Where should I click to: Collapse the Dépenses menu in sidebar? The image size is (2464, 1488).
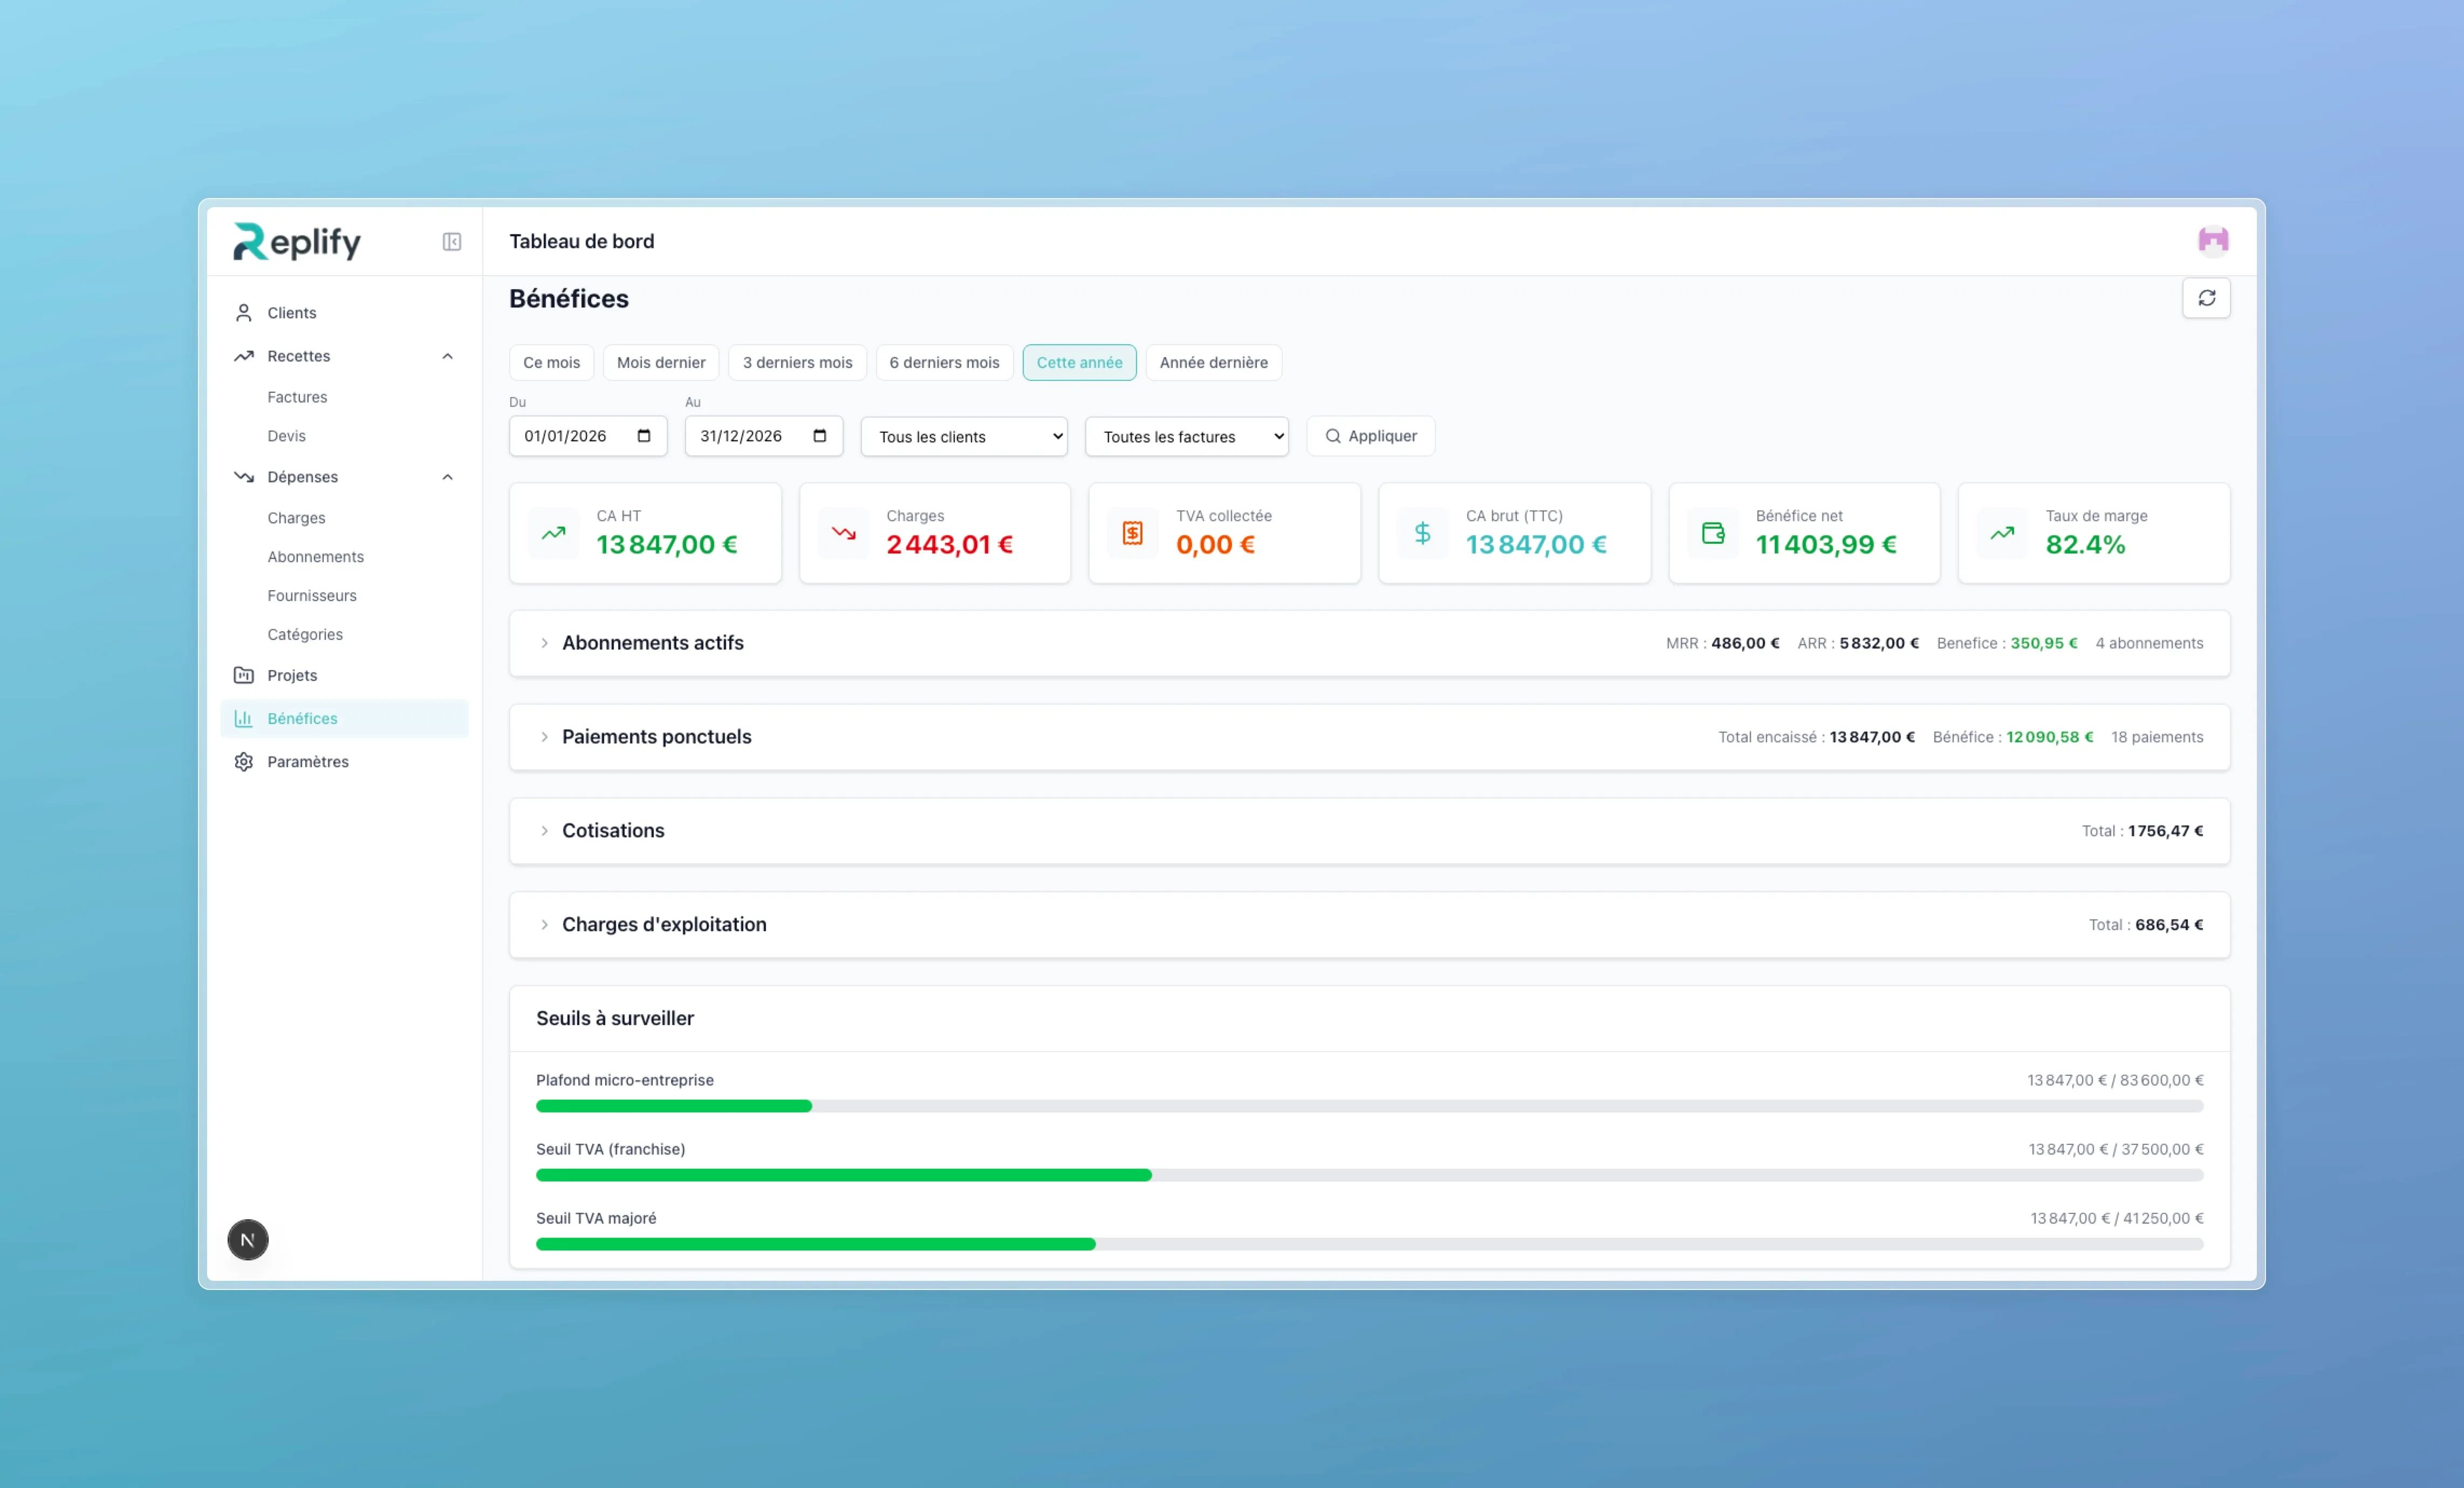[447, 477]
